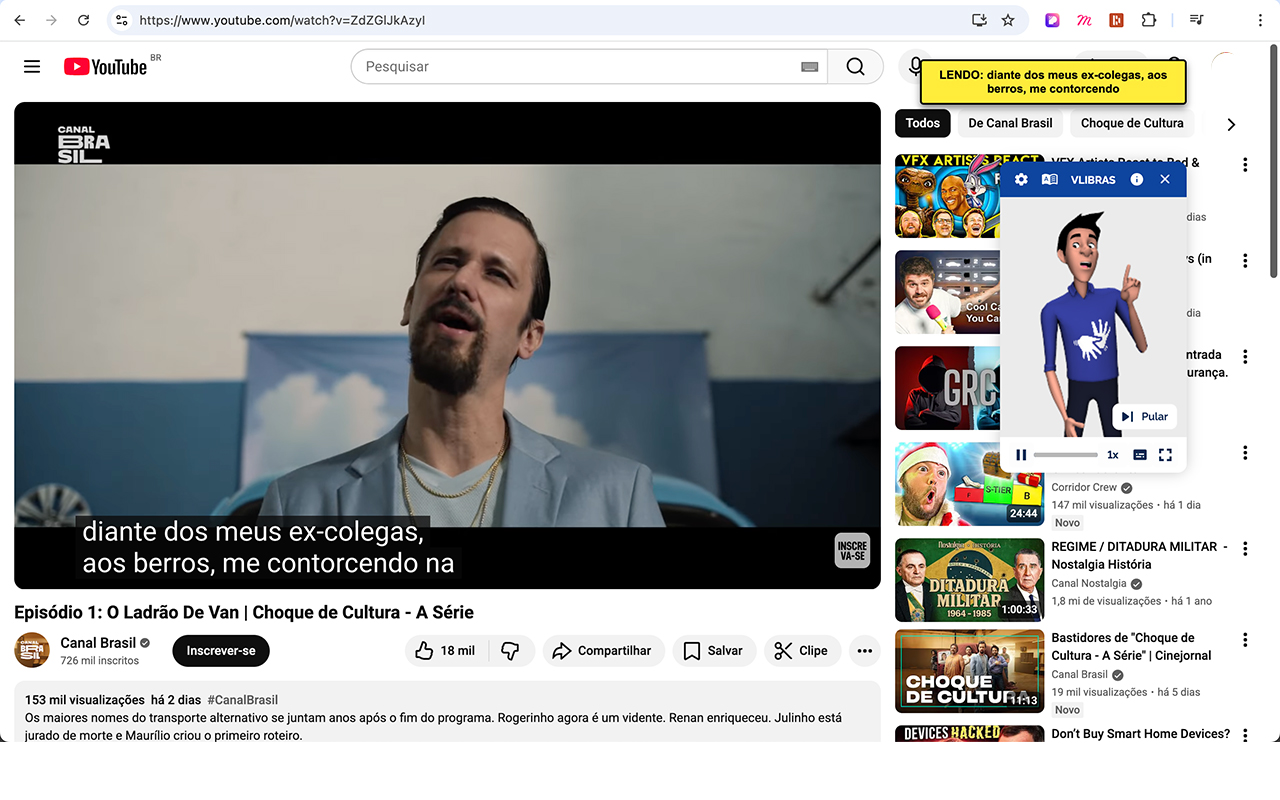Open the Canal Brasil channel name link
This screenshot has height=800, width=1280.
pyautogui.click(x=98, y=643)
